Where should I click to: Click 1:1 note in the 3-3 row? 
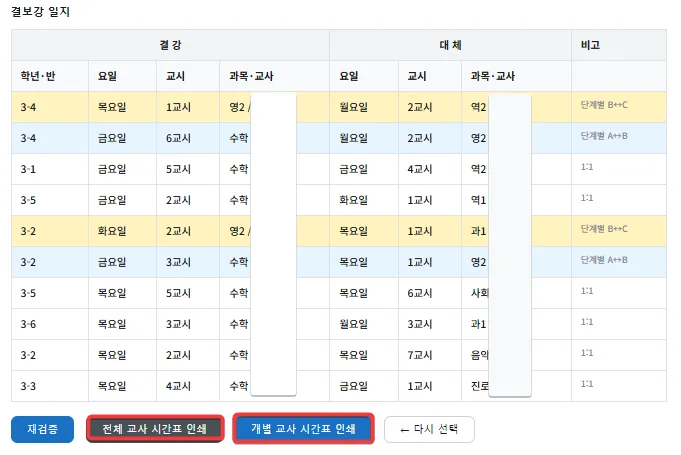point(587,384)
